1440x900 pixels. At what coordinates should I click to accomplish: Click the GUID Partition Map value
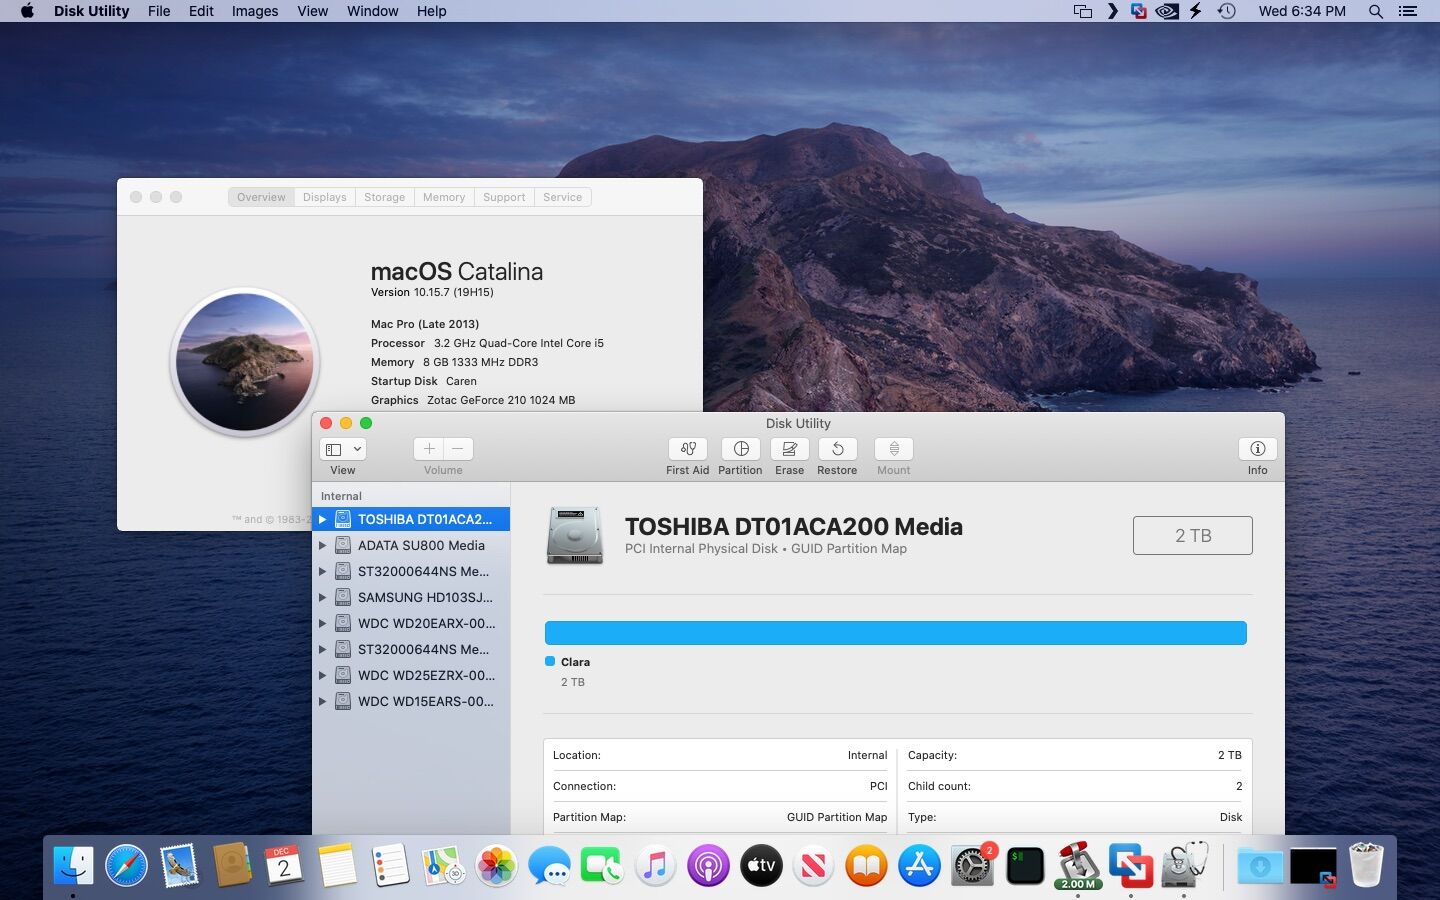click(x=836, y=817)
